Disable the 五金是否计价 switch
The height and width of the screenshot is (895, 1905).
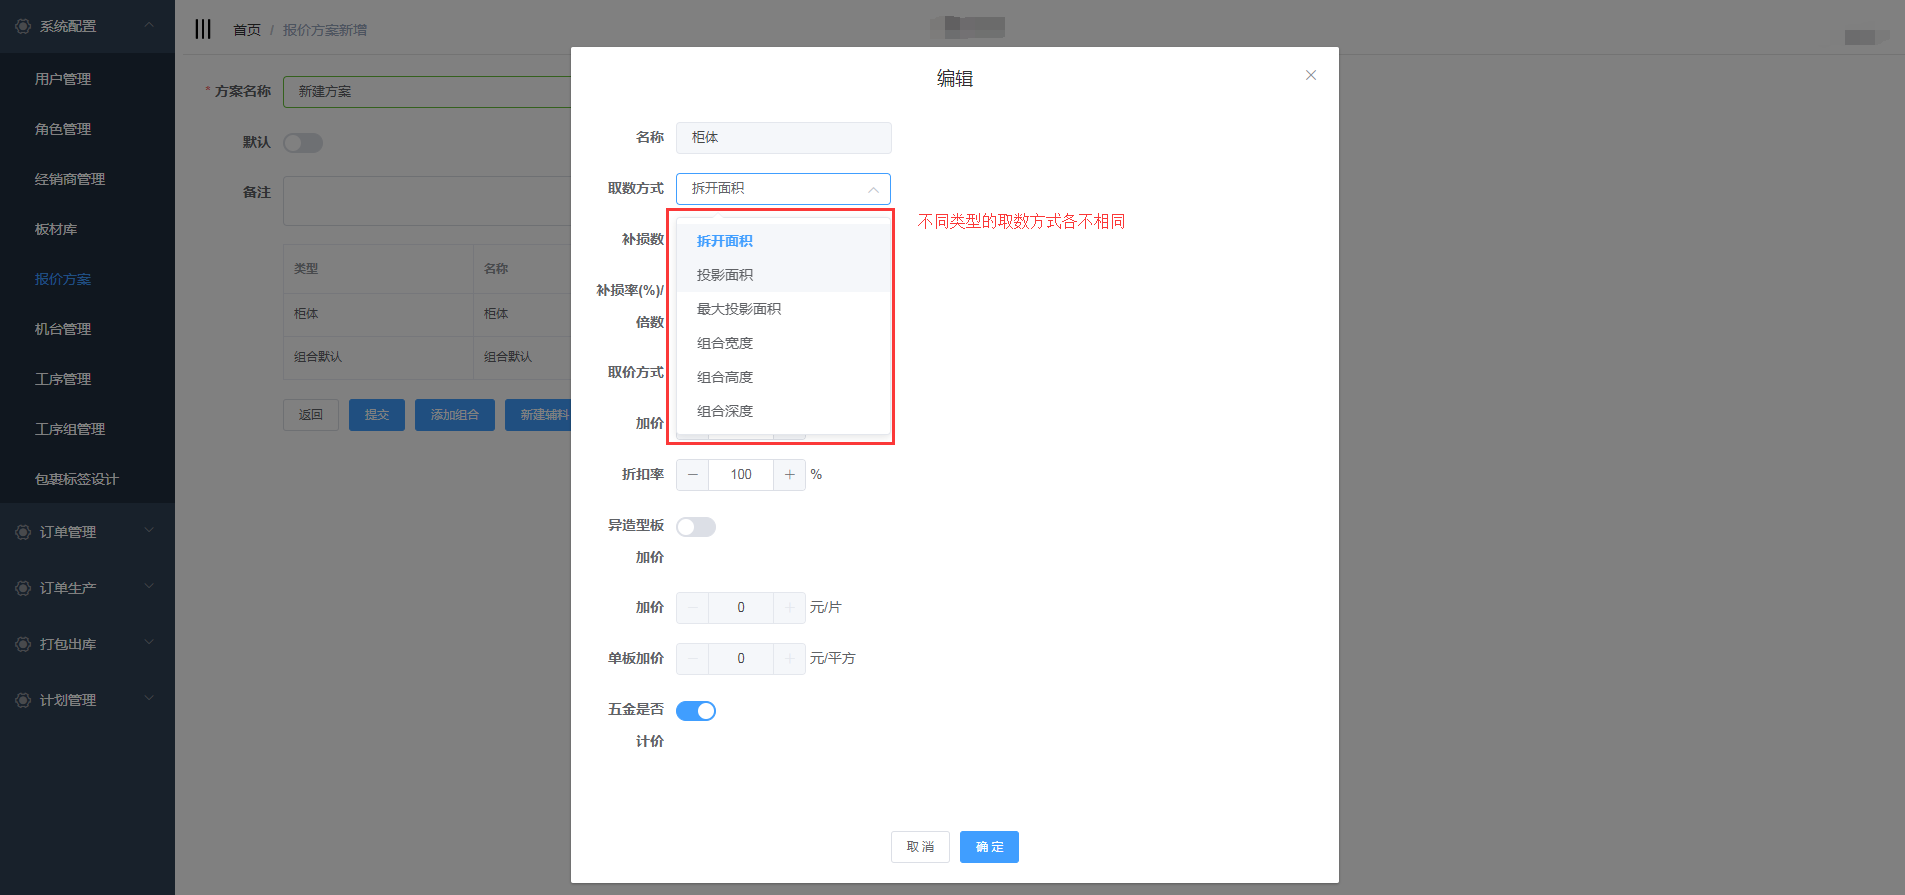696,711
